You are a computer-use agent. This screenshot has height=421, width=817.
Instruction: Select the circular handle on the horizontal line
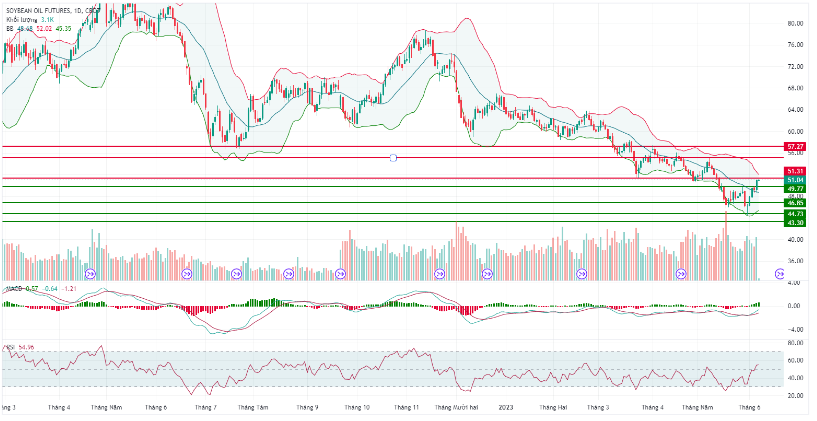[x=393, y=158]
